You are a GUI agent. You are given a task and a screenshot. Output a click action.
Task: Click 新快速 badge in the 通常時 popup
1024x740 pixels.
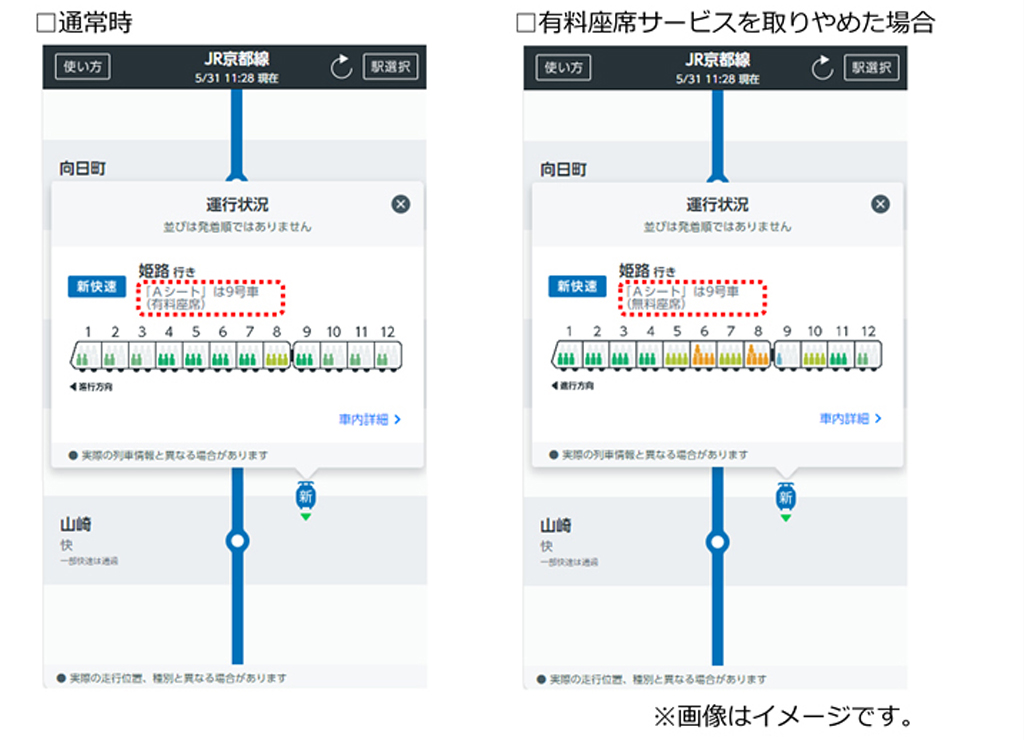97,287
